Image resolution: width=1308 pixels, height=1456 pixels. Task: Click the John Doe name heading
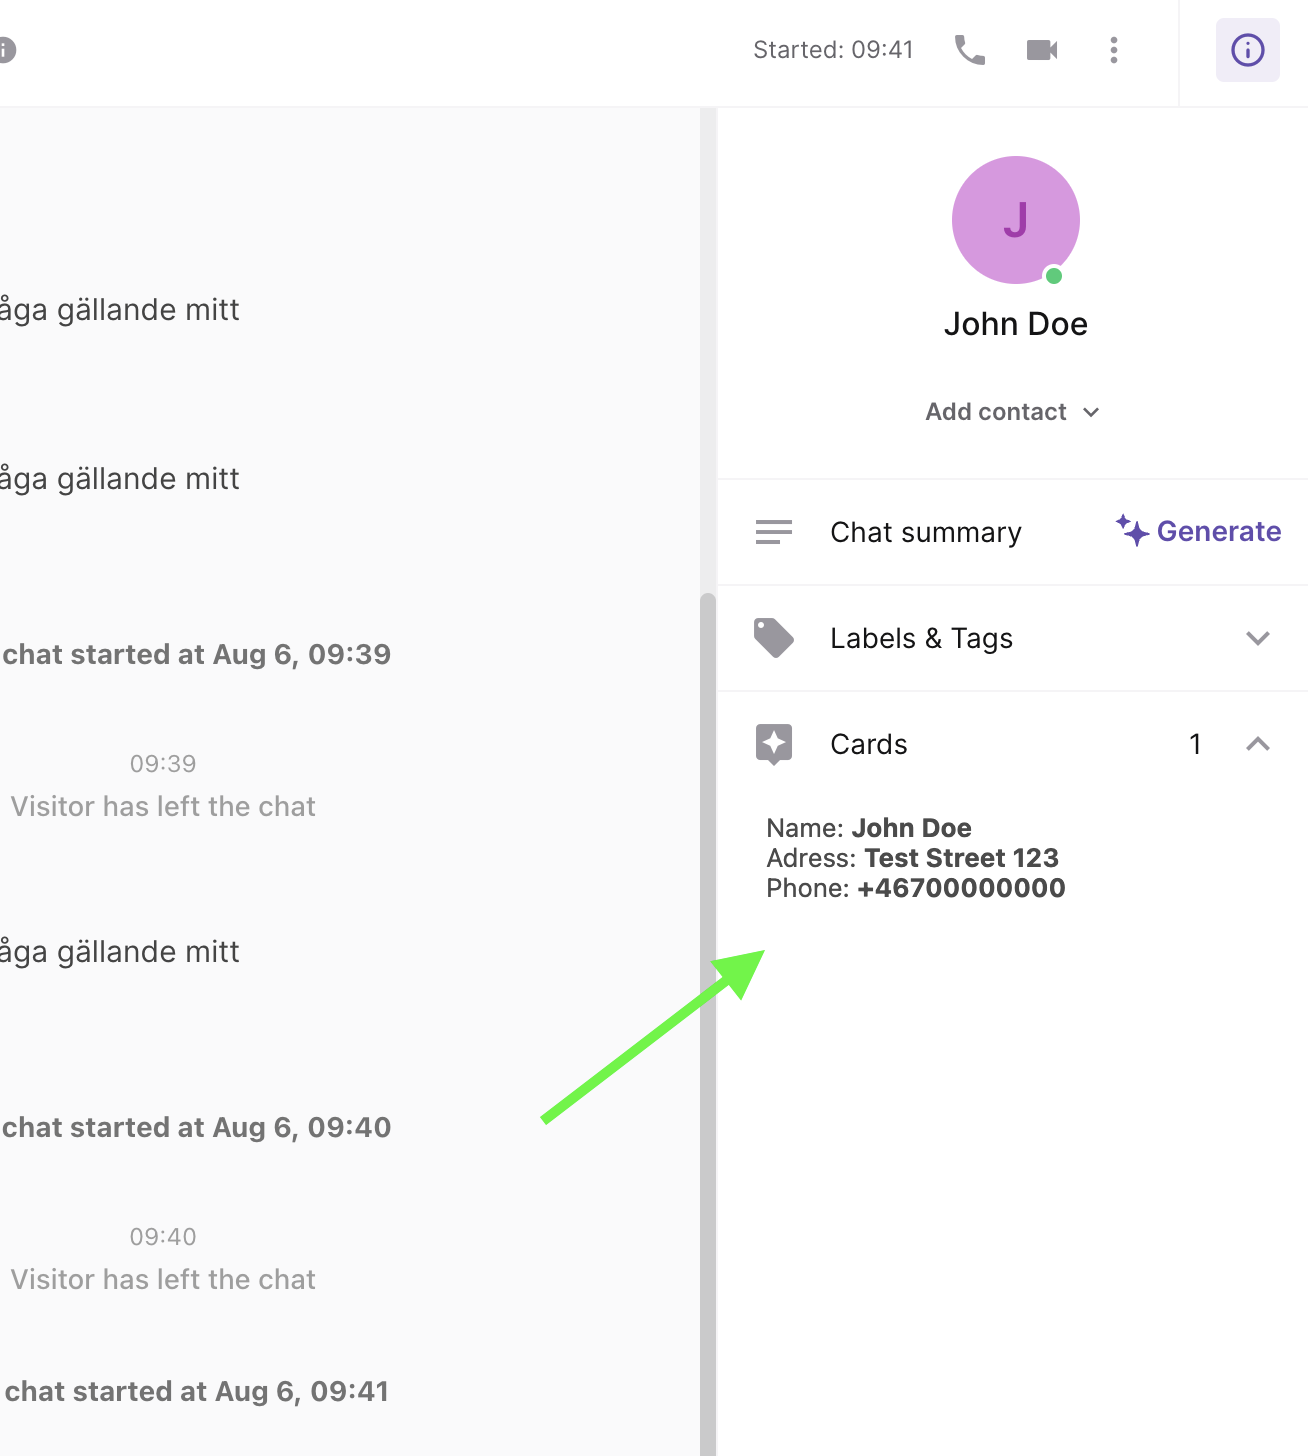1015,324
